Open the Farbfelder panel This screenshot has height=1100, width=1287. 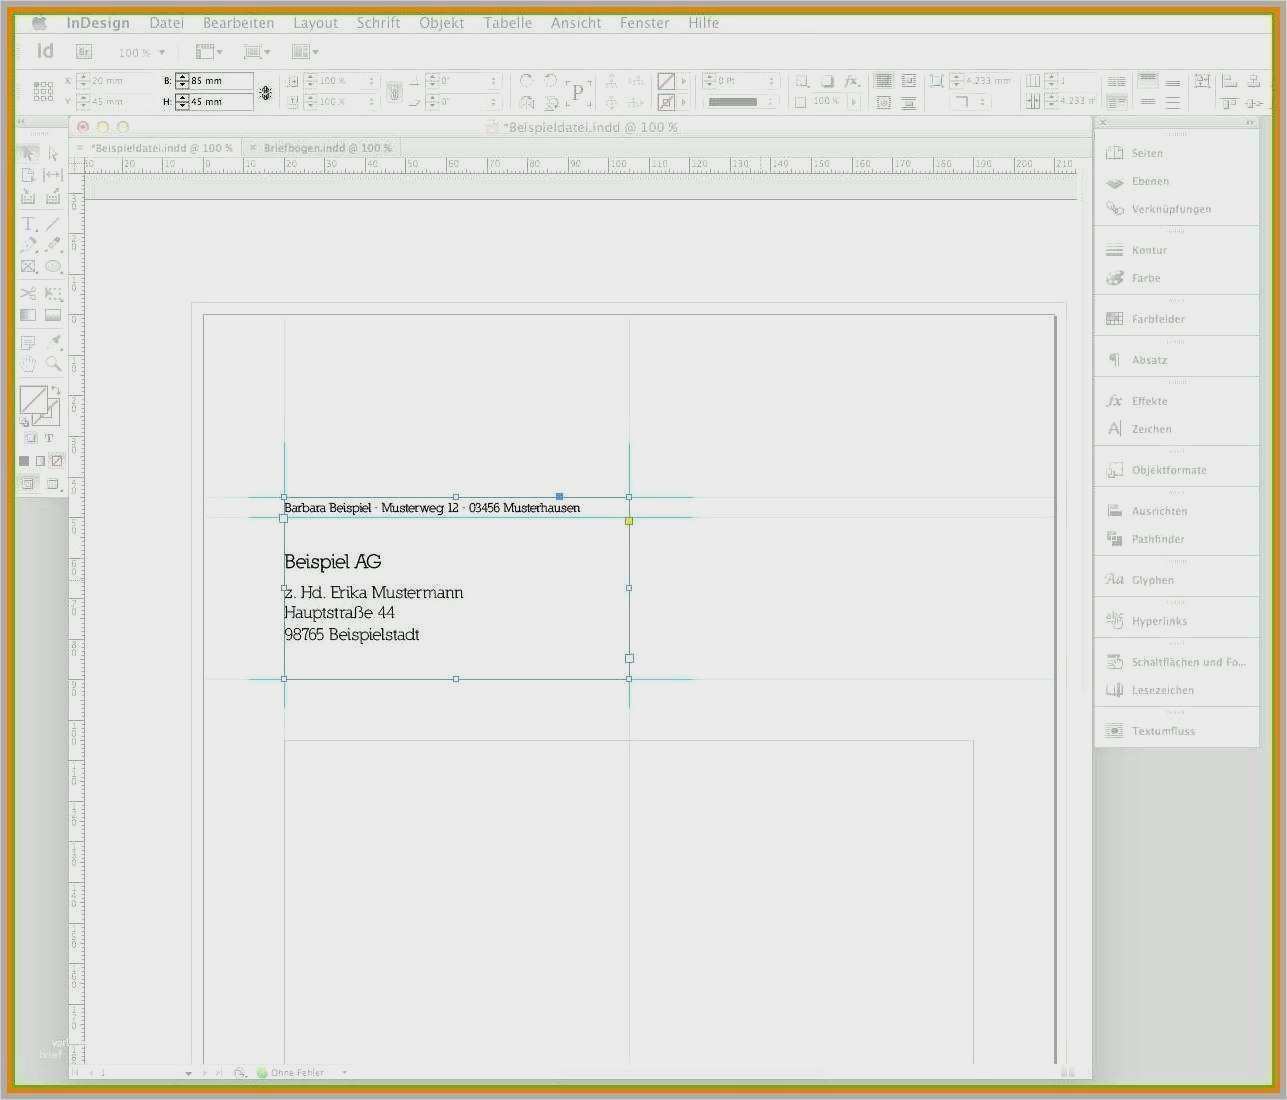coord(1158,319)
